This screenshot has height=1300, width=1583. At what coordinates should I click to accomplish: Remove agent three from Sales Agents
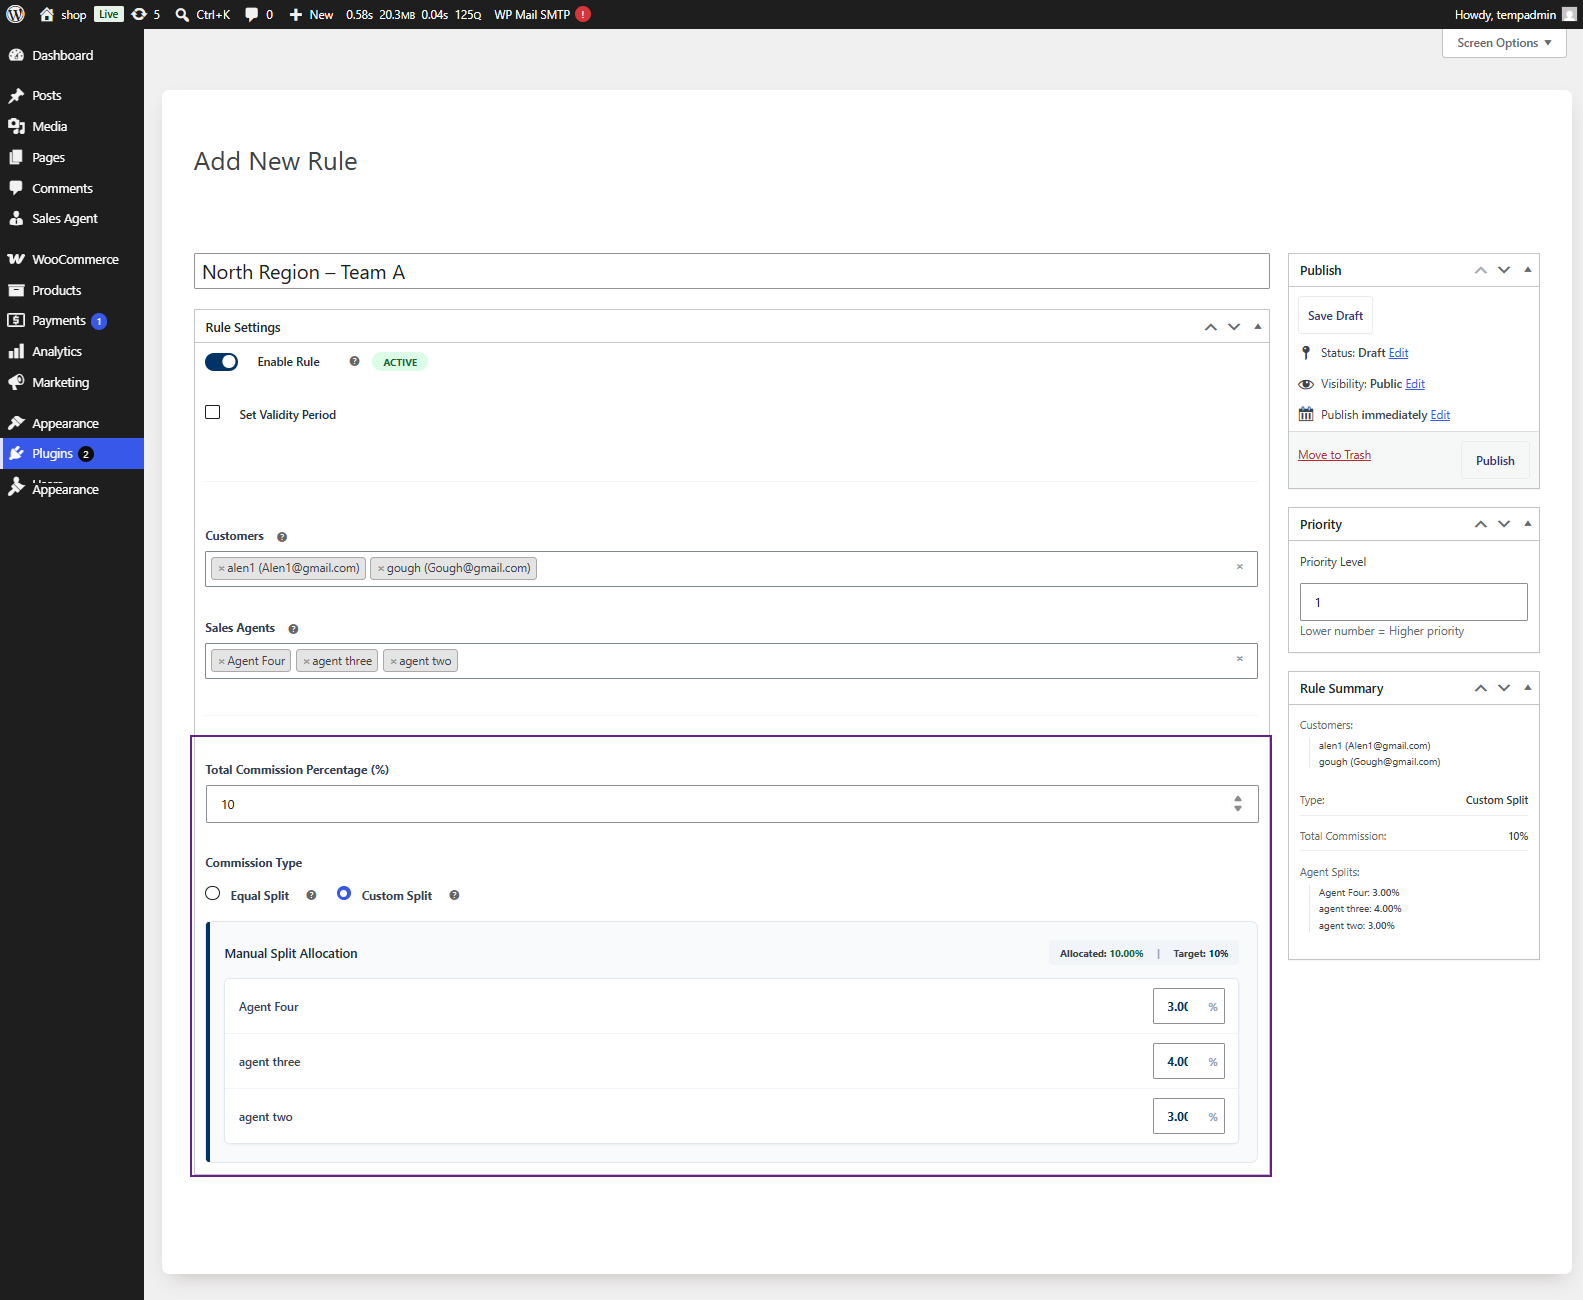coord(306,662)
